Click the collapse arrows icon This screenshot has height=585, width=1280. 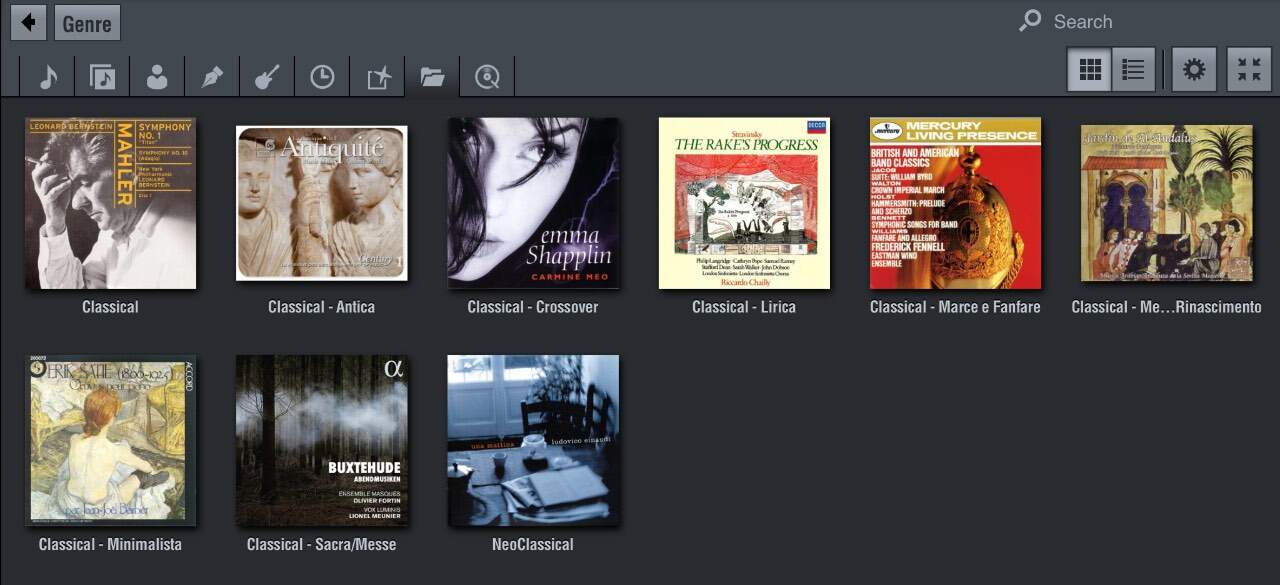tap(1249, 70)
